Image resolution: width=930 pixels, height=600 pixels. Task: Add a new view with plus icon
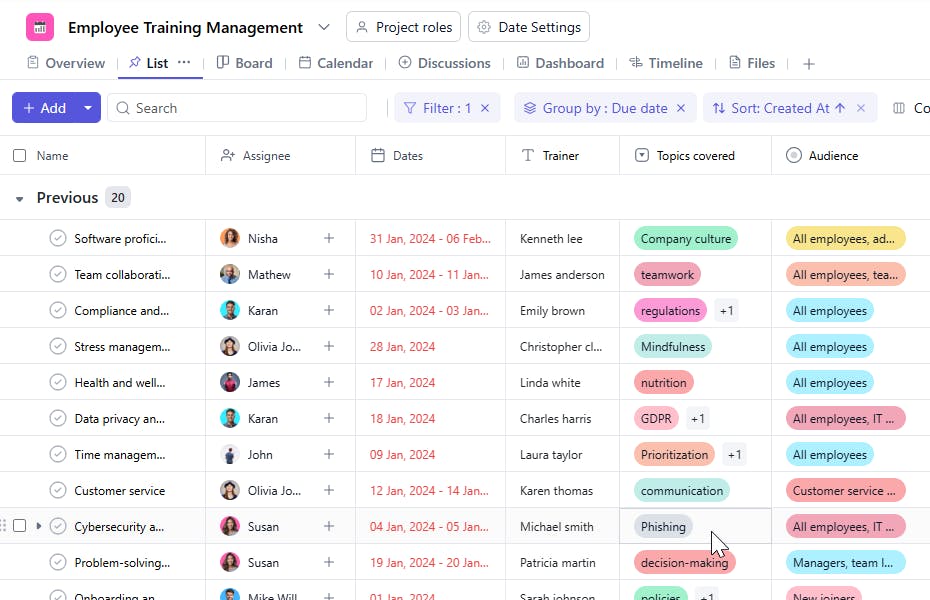click(808, 63)
